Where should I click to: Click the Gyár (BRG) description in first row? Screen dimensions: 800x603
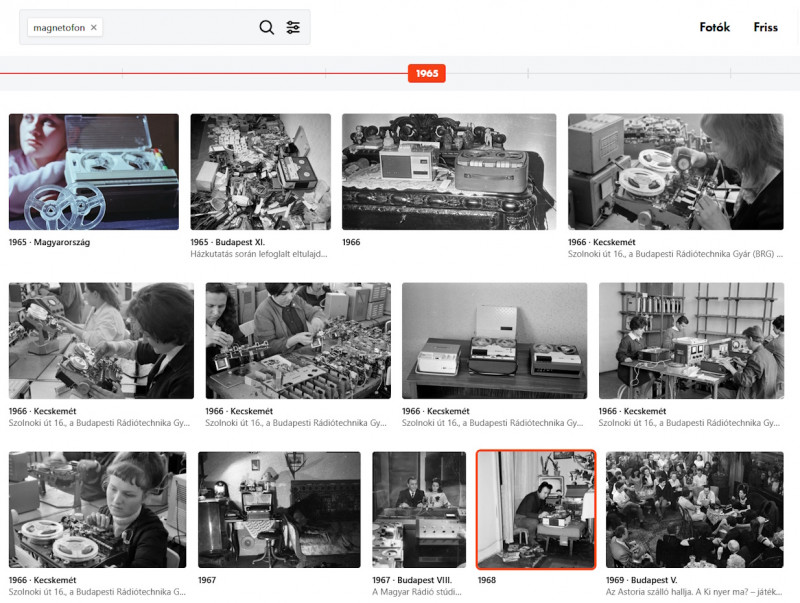pos(675,254)
